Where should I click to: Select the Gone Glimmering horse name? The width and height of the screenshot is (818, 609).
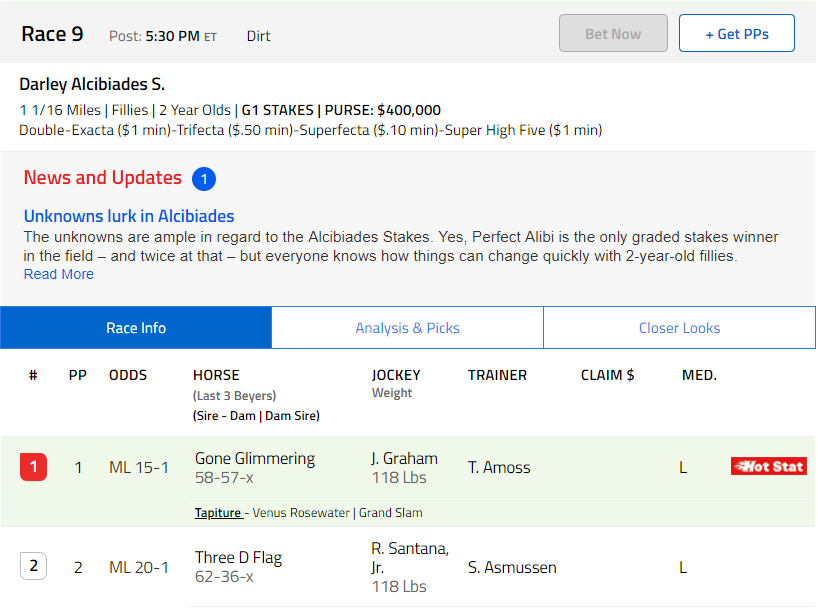(255, 458)
